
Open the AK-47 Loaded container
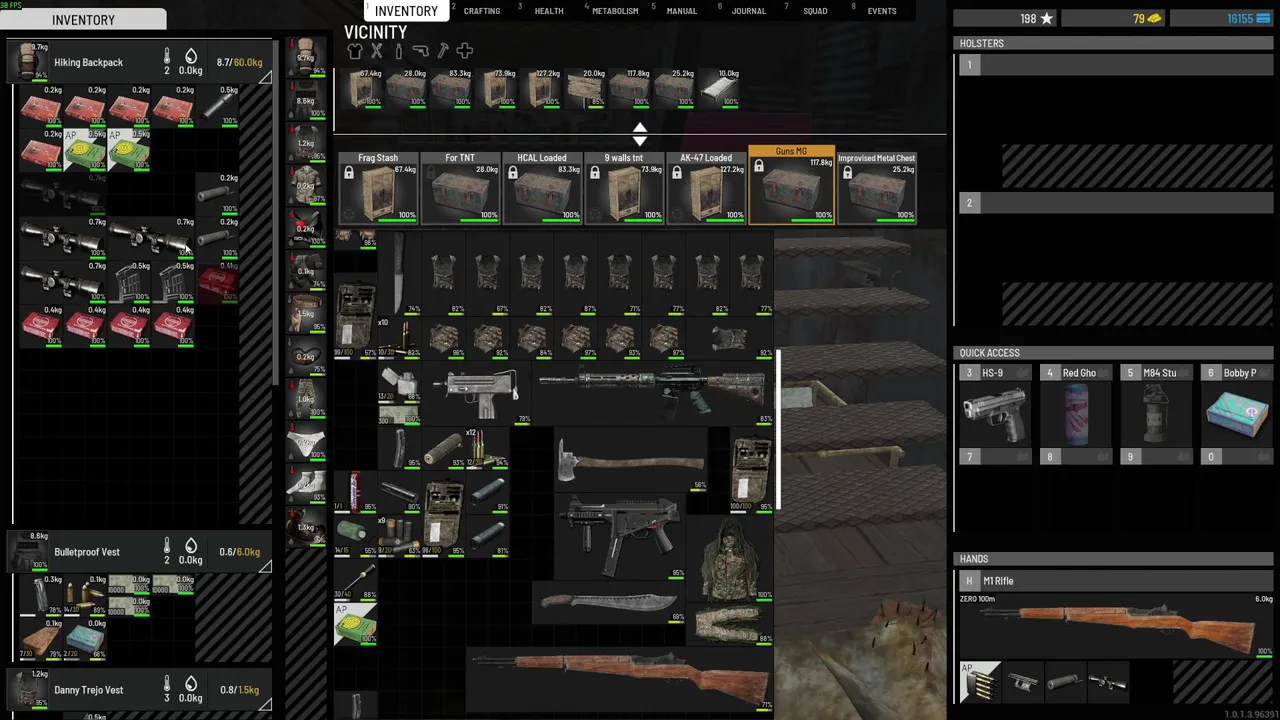[x=706, y=188]
